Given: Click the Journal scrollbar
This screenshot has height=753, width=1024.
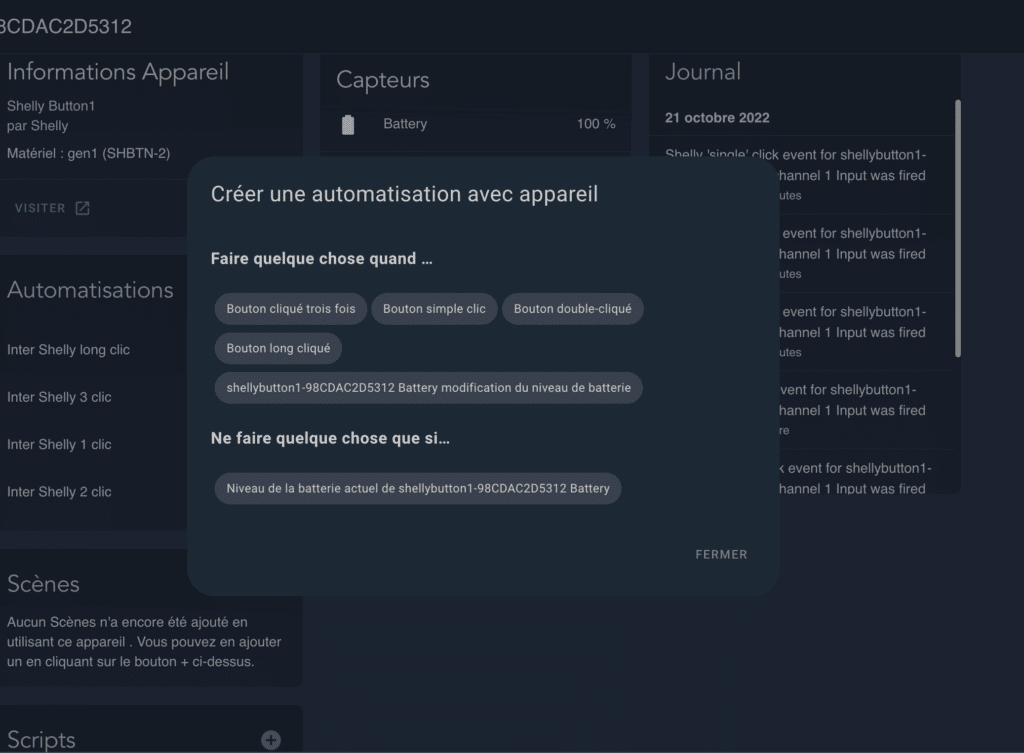Looking at the screenshot, I should coord(957,229).
